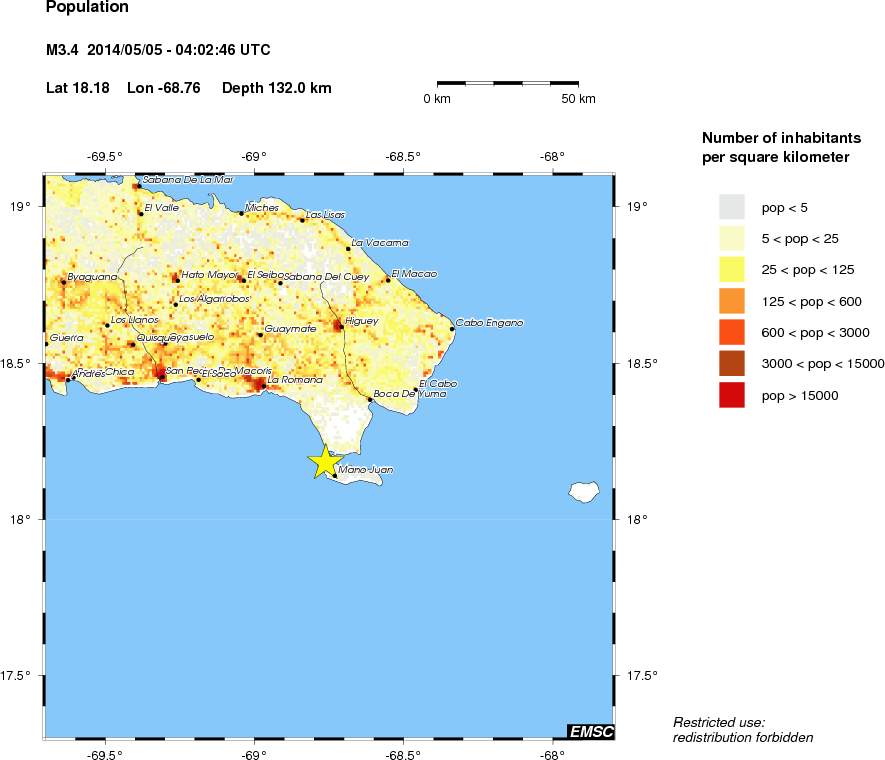The width and height of the screenshot is (885, 760).
Task: Click the yellow star epicenter marker
Action: 323,462
